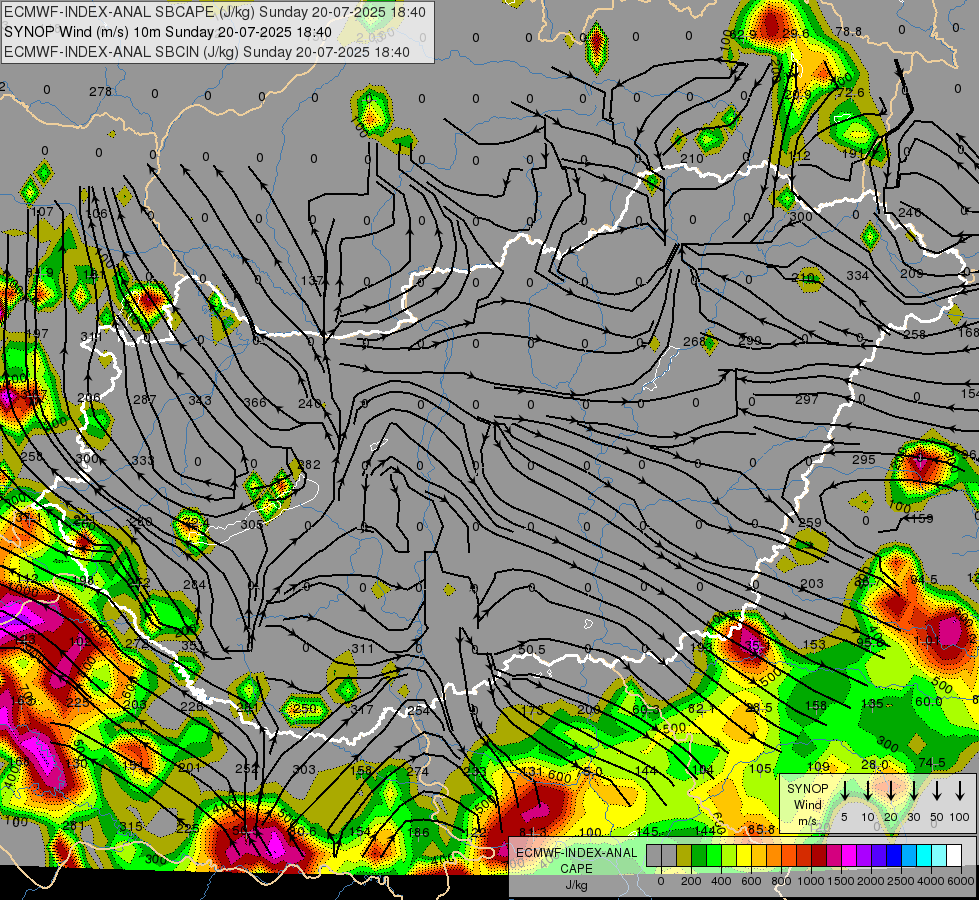Click the 135 value on the map
979x900 pixels.
point(872,704)
